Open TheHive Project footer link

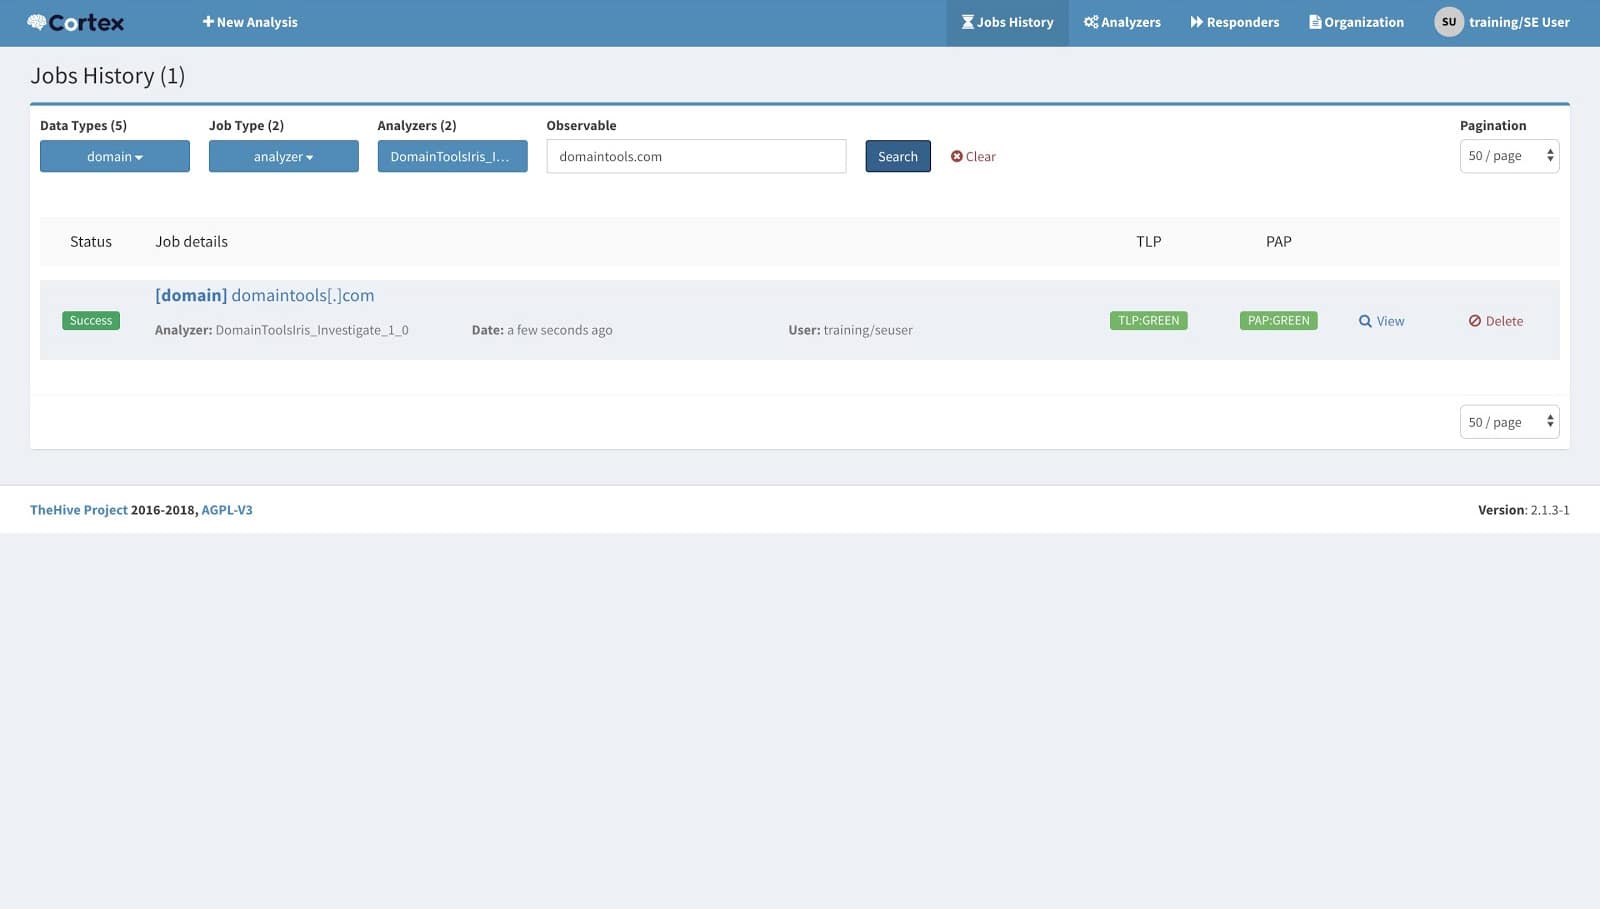coord(79,510)
